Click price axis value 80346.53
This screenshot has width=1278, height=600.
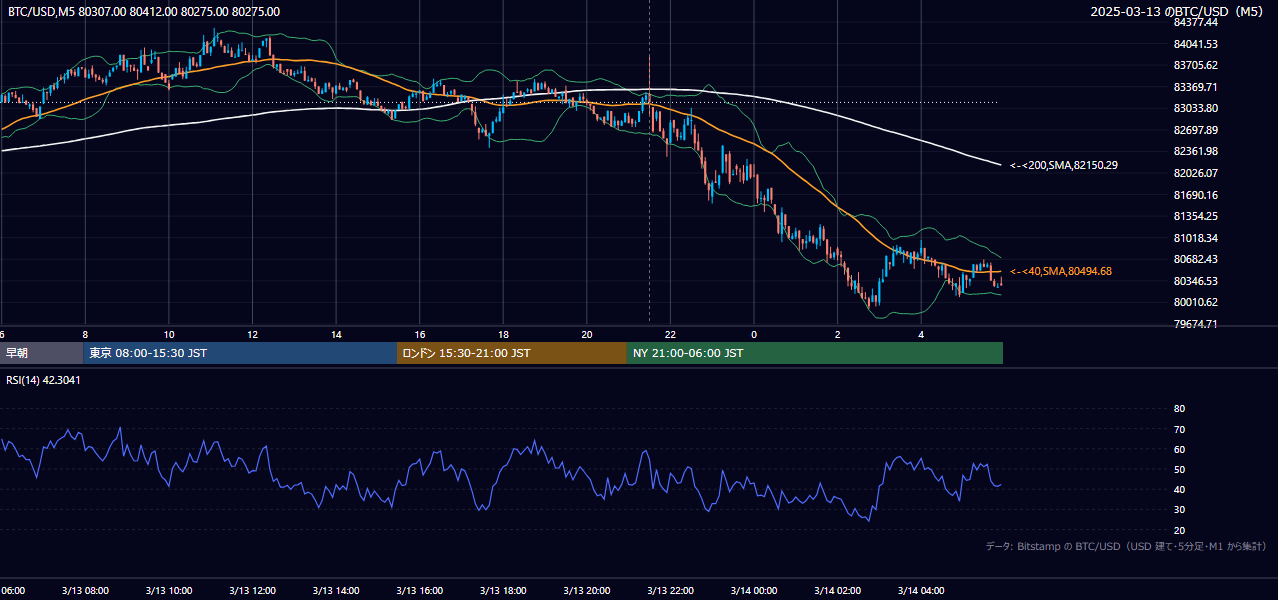point(1195,281)
